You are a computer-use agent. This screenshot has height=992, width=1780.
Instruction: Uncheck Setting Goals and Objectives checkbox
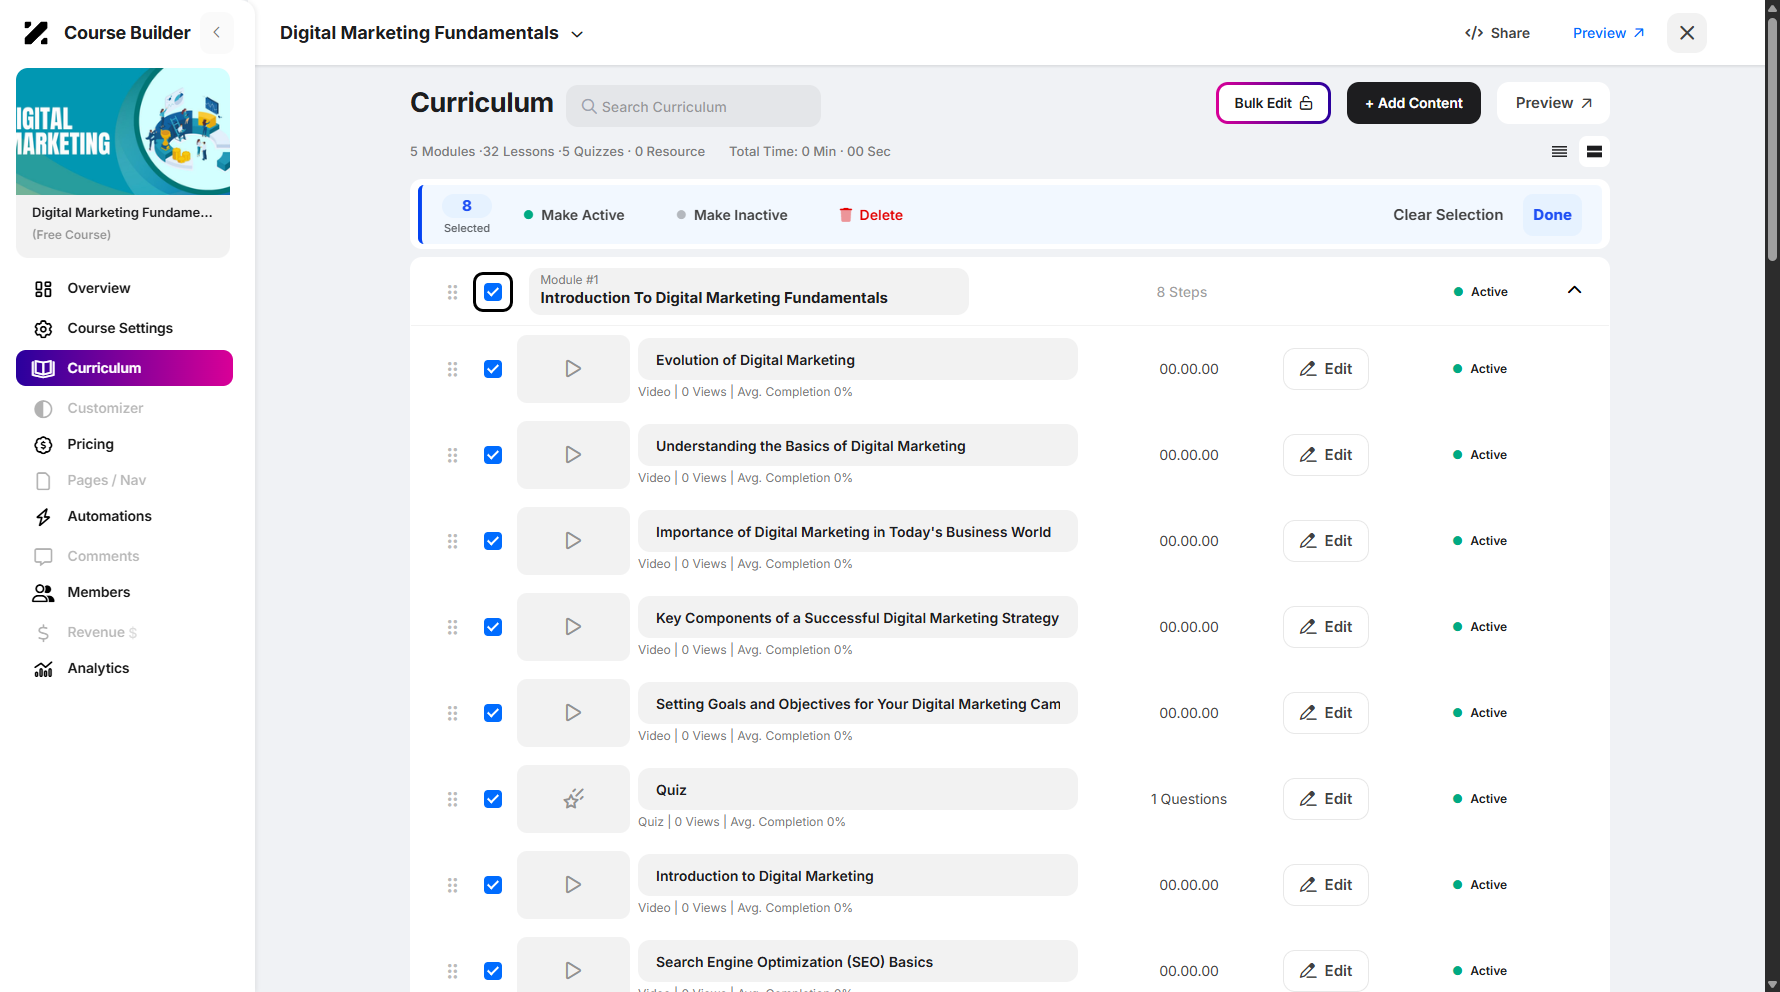point(493,713)
